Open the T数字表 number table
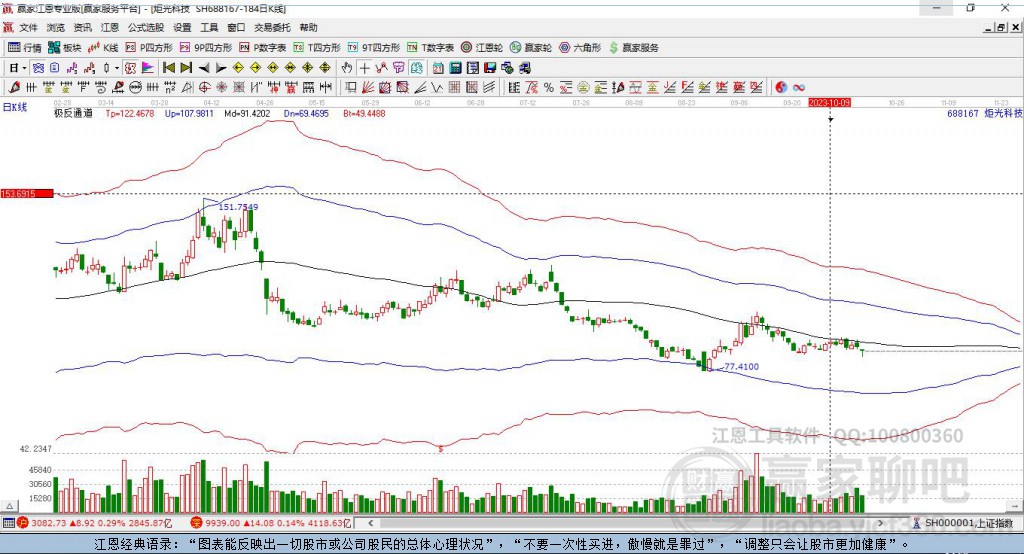The width and height of the screenshot is (1024, 554). (430, 48)
